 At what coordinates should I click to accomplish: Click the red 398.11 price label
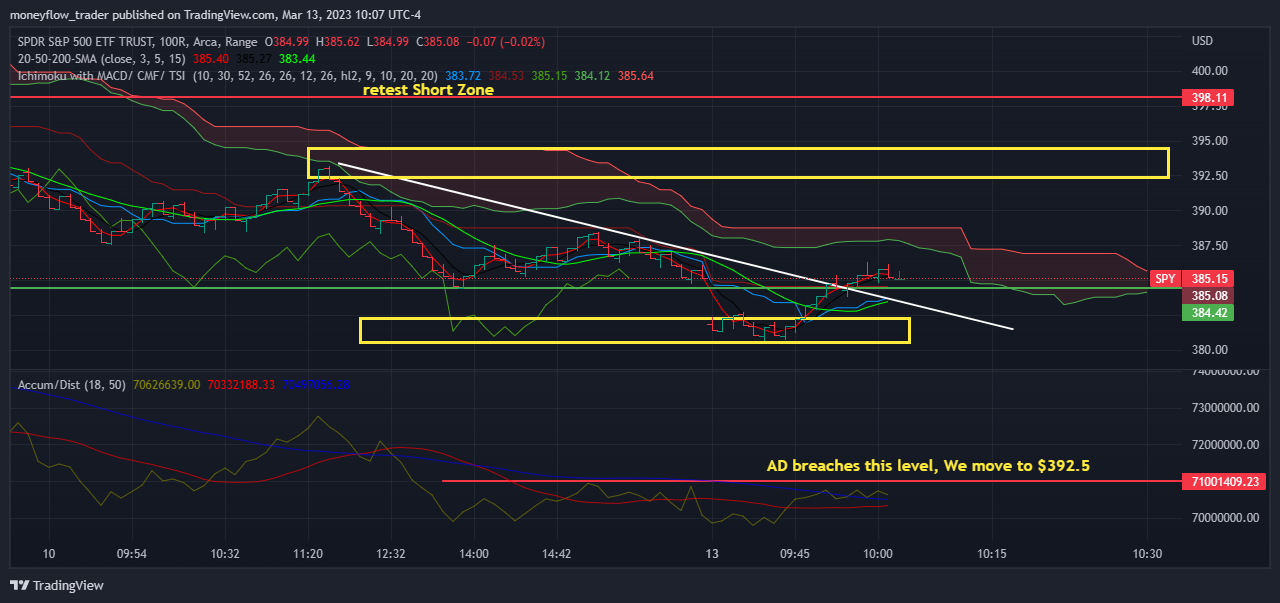[1210, 98]
